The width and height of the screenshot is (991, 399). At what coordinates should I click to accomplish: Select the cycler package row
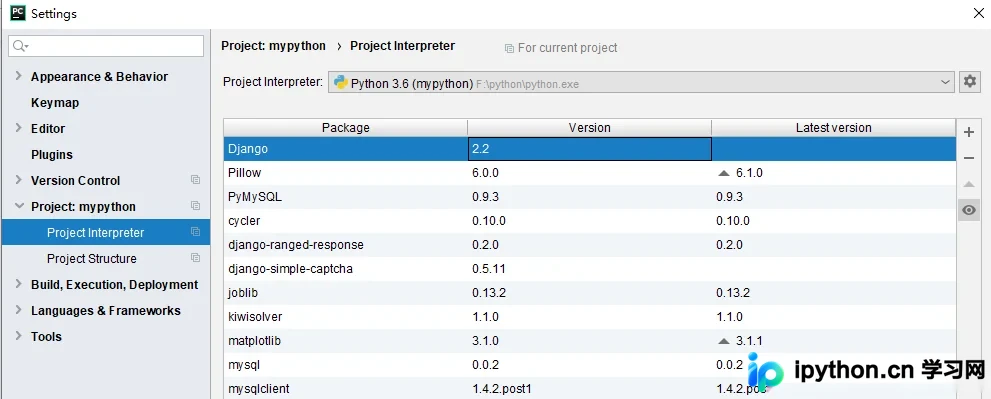tap(590, 221)
